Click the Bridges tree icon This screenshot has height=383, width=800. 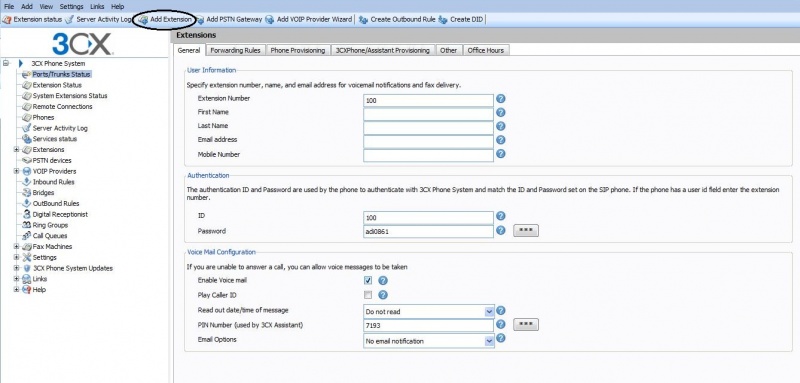pyautogui.click(x=27, y=193)
